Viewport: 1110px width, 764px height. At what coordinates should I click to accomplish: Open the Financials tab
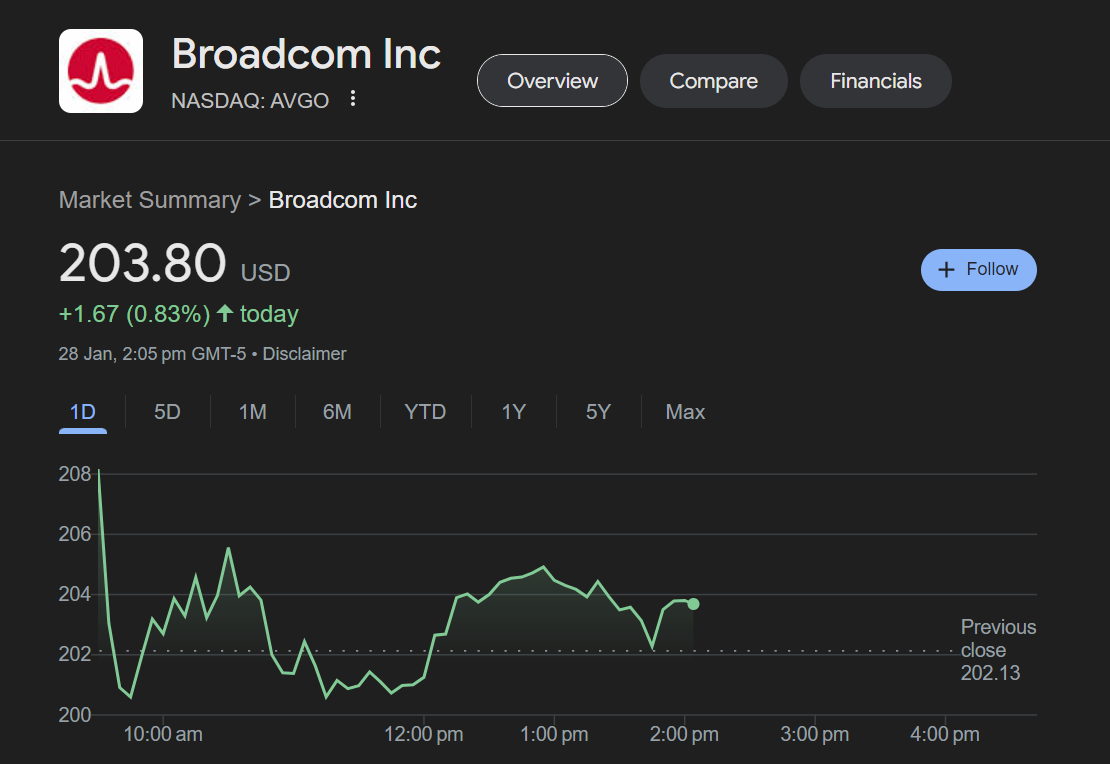tap(876, 81)
